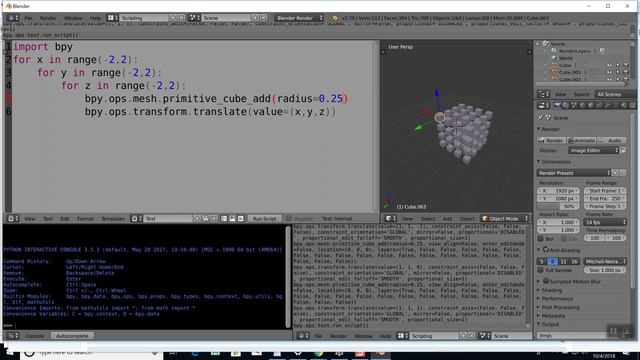Open the Render menu in top bar
Image resolution: width=640 pixels, height=360 pixels.
[x=48, y=18]
